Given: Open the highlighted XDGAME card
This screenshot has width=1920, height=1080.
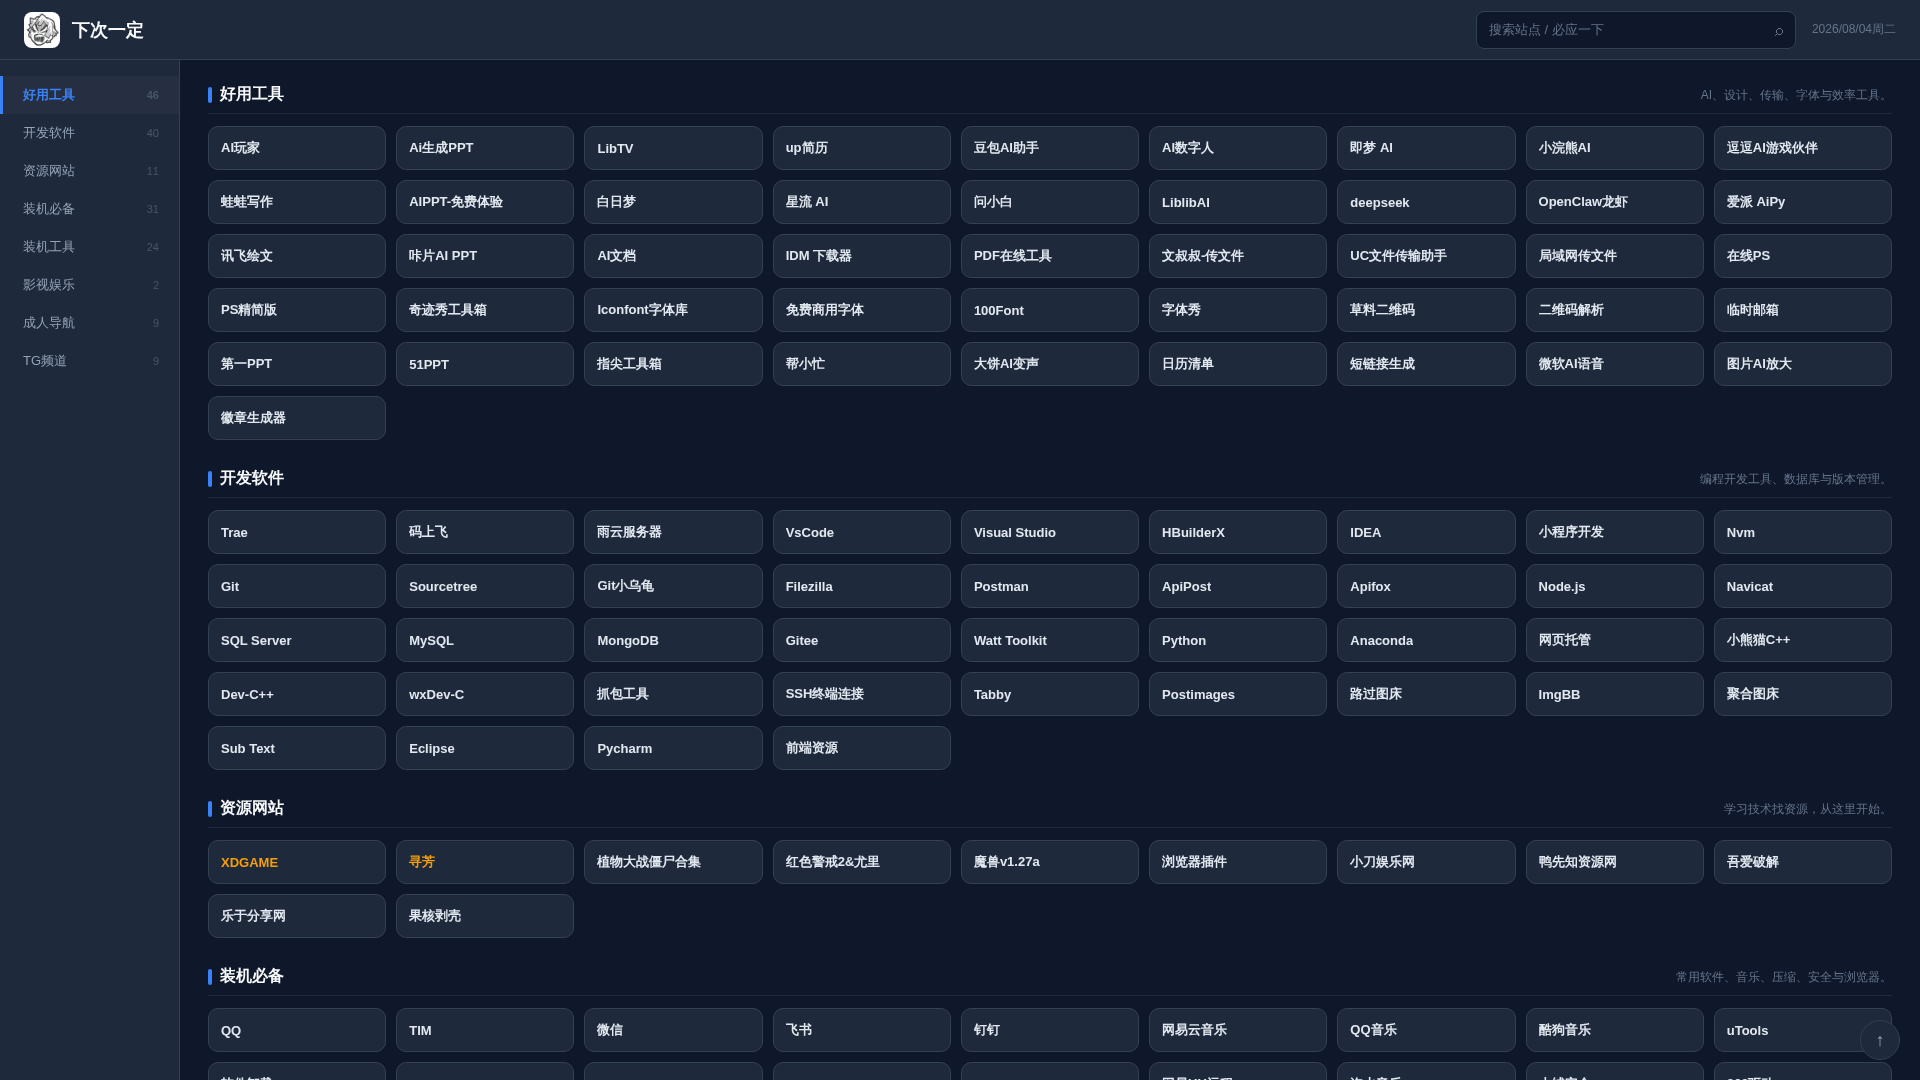Looking at the screenshot, I should click(x=297, y=862).
